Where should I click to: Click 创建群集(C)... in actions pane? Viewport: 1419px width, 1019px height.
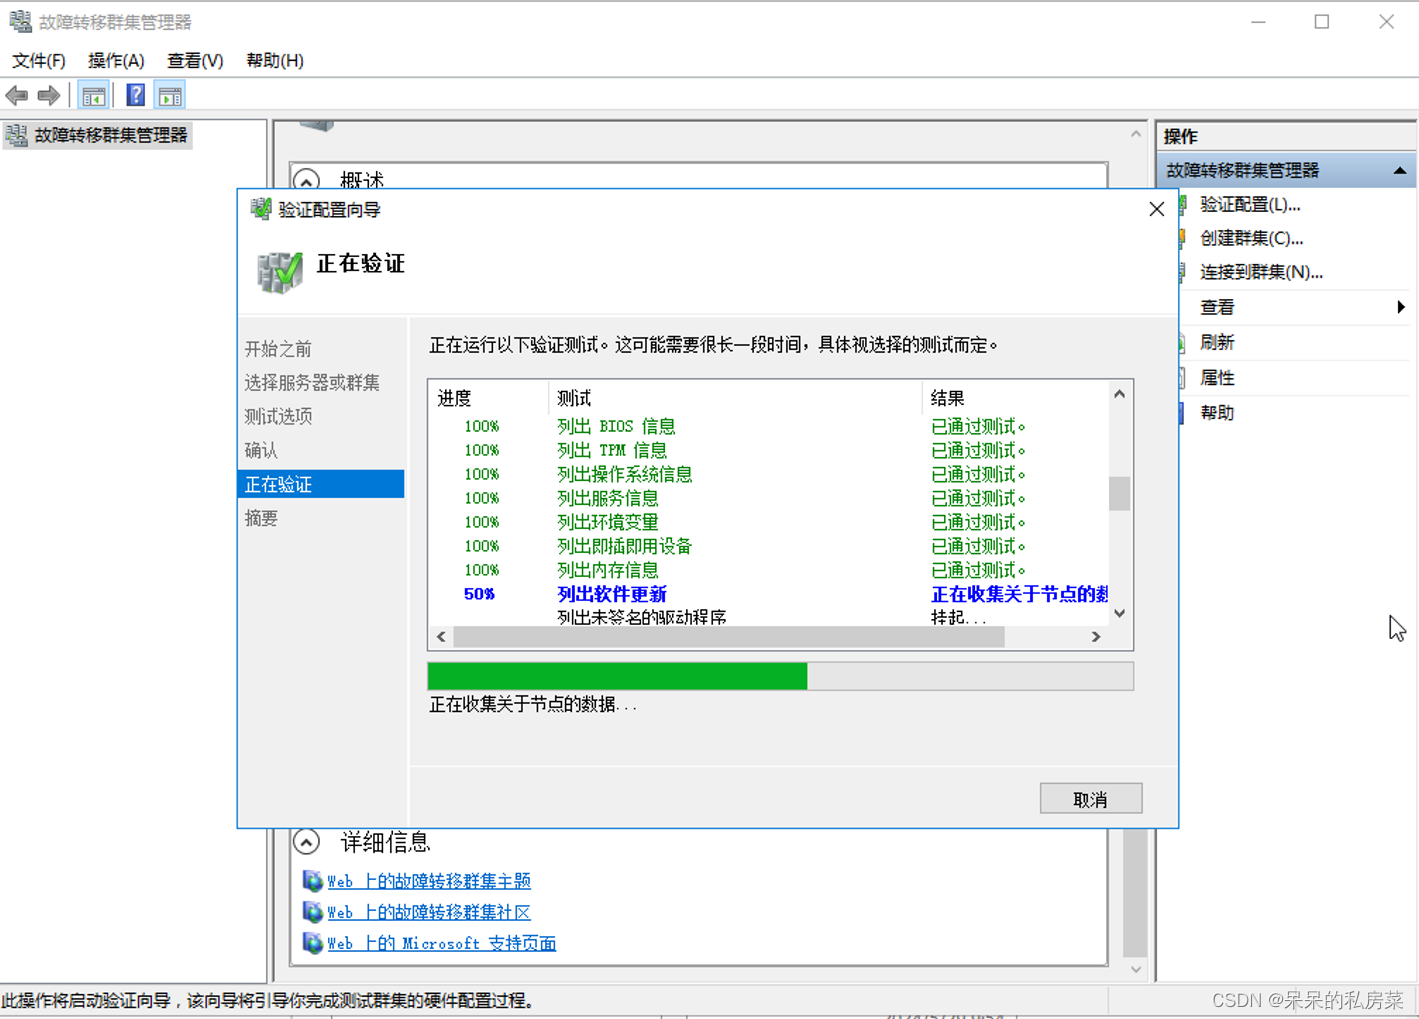click(x=1251, y=238)
